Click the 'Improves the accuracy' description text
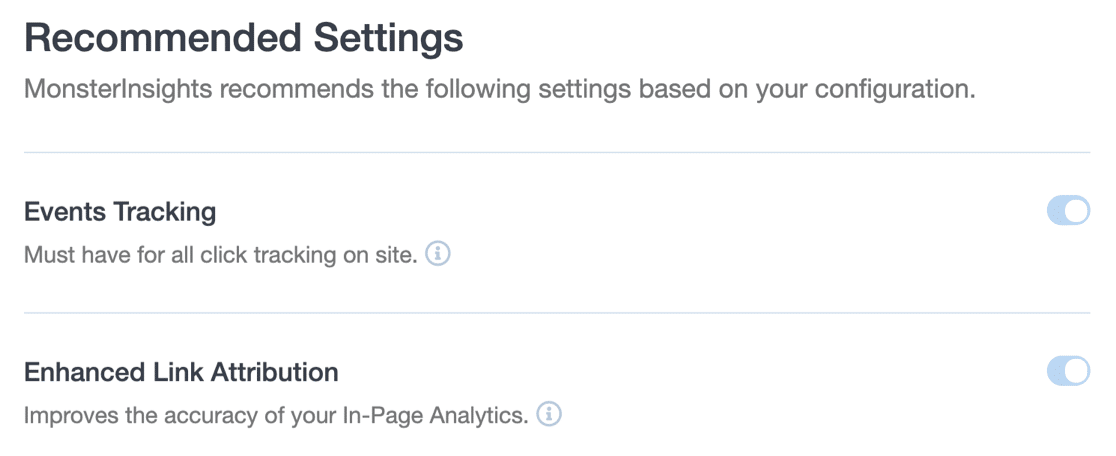This screenshot has width=1116, height=456. click(x=275, y=415)
